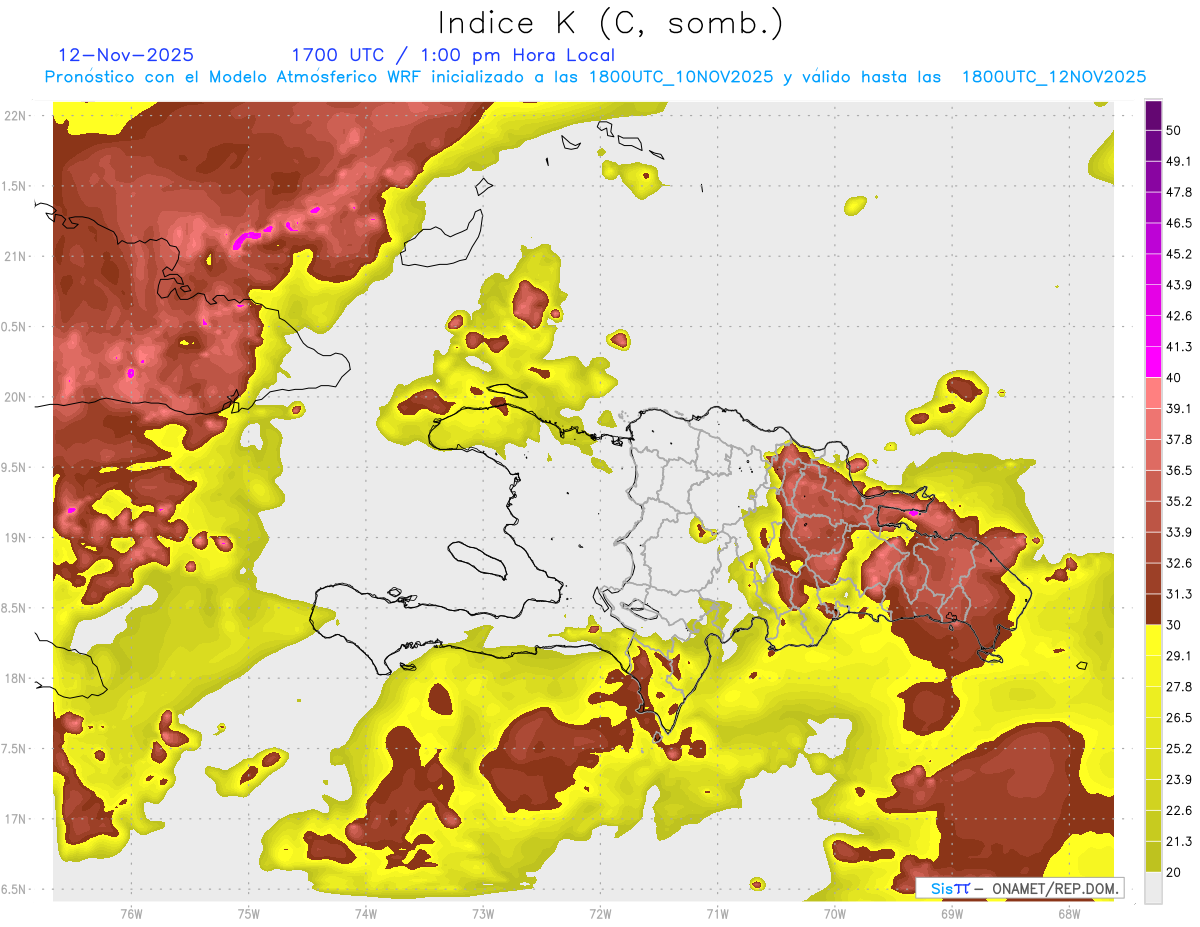Viewport: 1200px width, 927px height.
Task: Pick the legend swatch between 40 and 41.3
Action: (x=1154, y=362)
